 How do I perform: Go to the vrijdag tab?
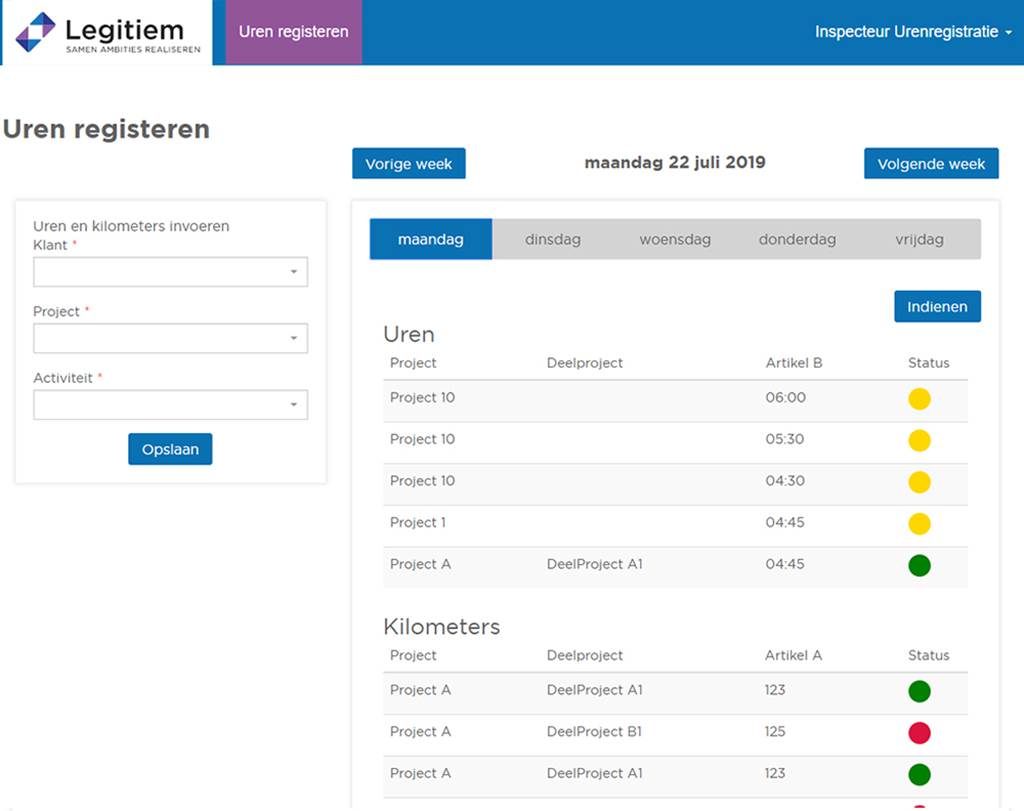[x=919, y=240]
